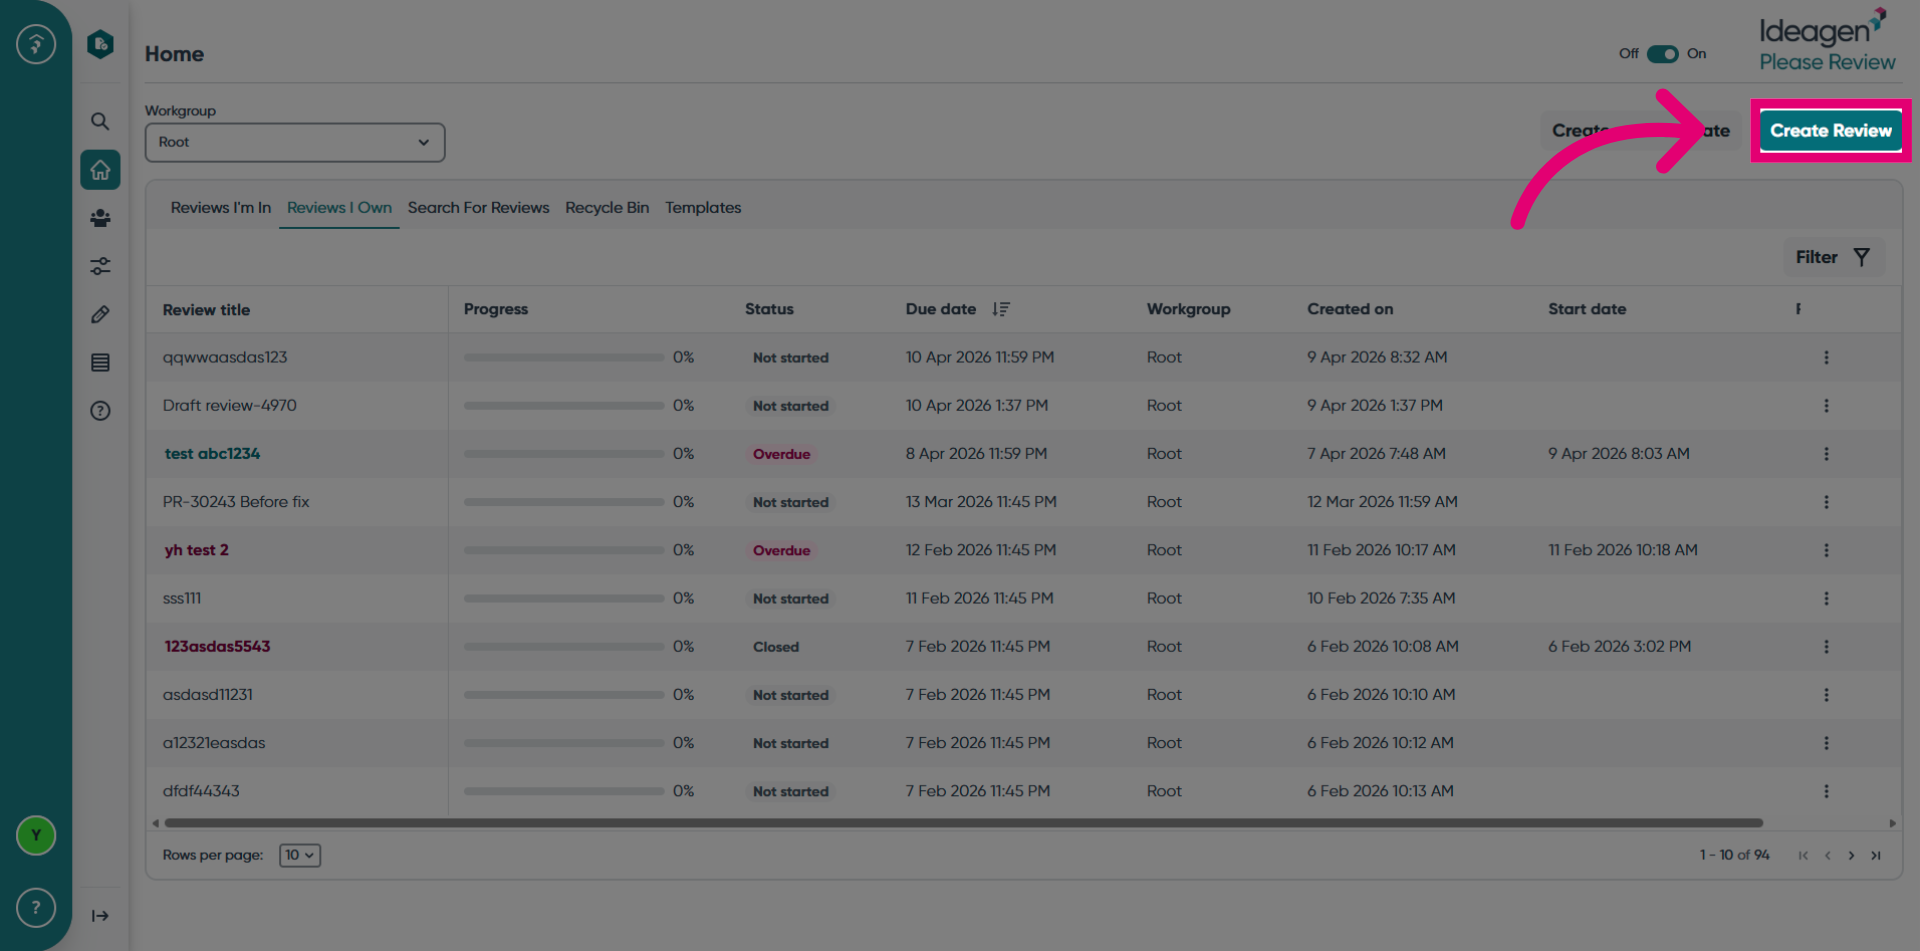Open the list document icon in sidebar
Viewport: 1920px width, 951px height.
point(100,362)
